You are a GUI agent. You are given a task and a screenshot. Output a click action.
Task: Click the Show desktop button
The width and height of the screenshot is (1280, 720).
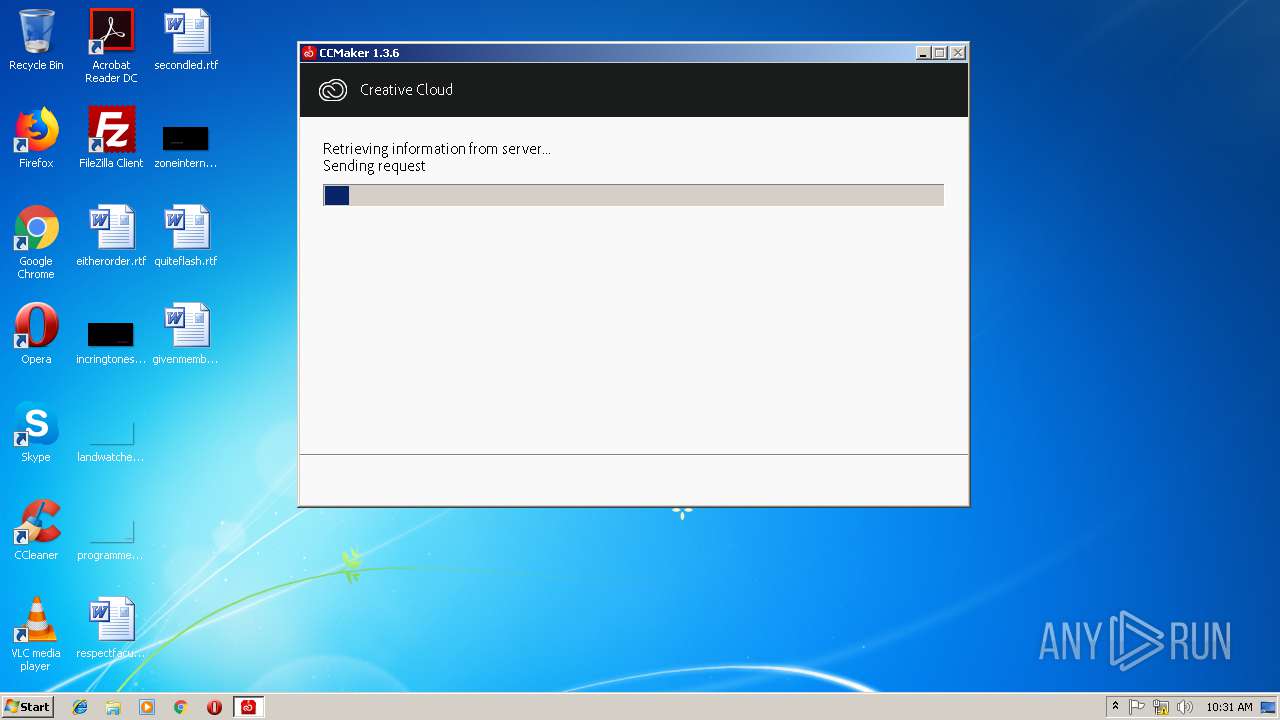(1269, 707)
